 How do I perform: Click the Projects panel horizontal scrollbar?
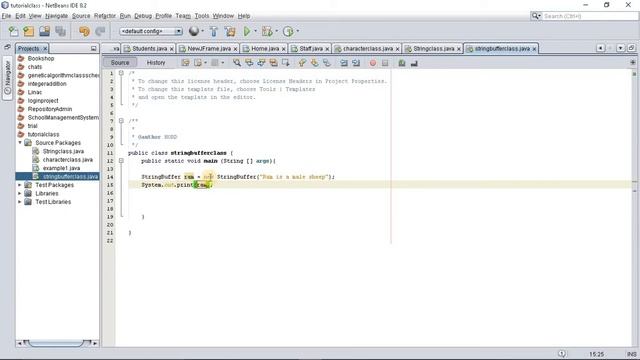57,343
